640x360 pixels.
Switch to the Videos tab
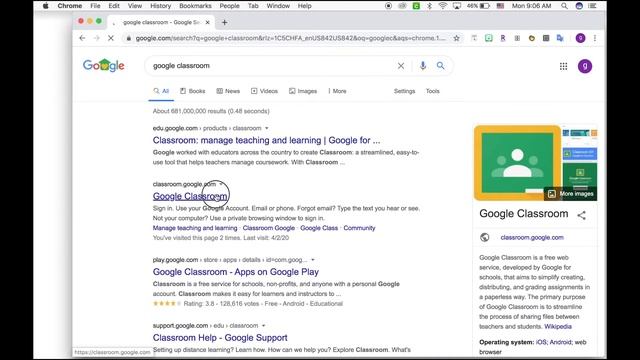click(x=264, y=91)
